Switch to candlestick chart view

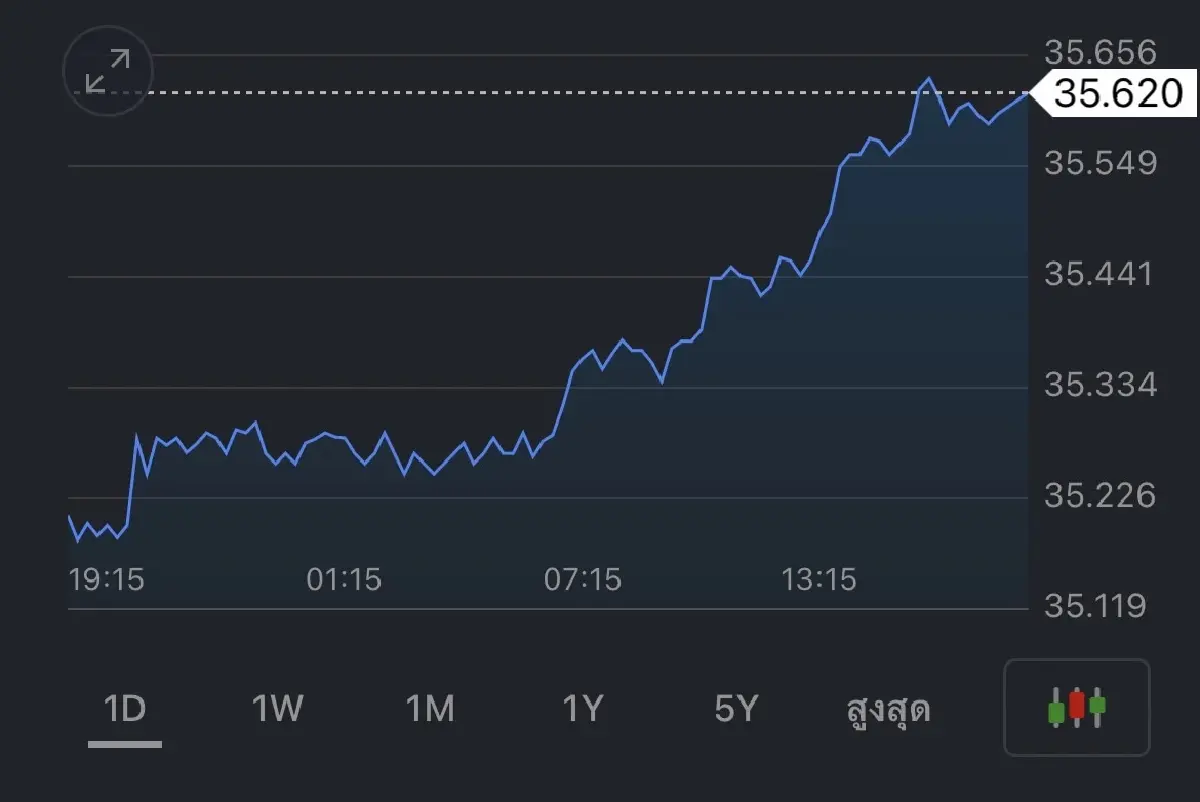(1077, 707)
